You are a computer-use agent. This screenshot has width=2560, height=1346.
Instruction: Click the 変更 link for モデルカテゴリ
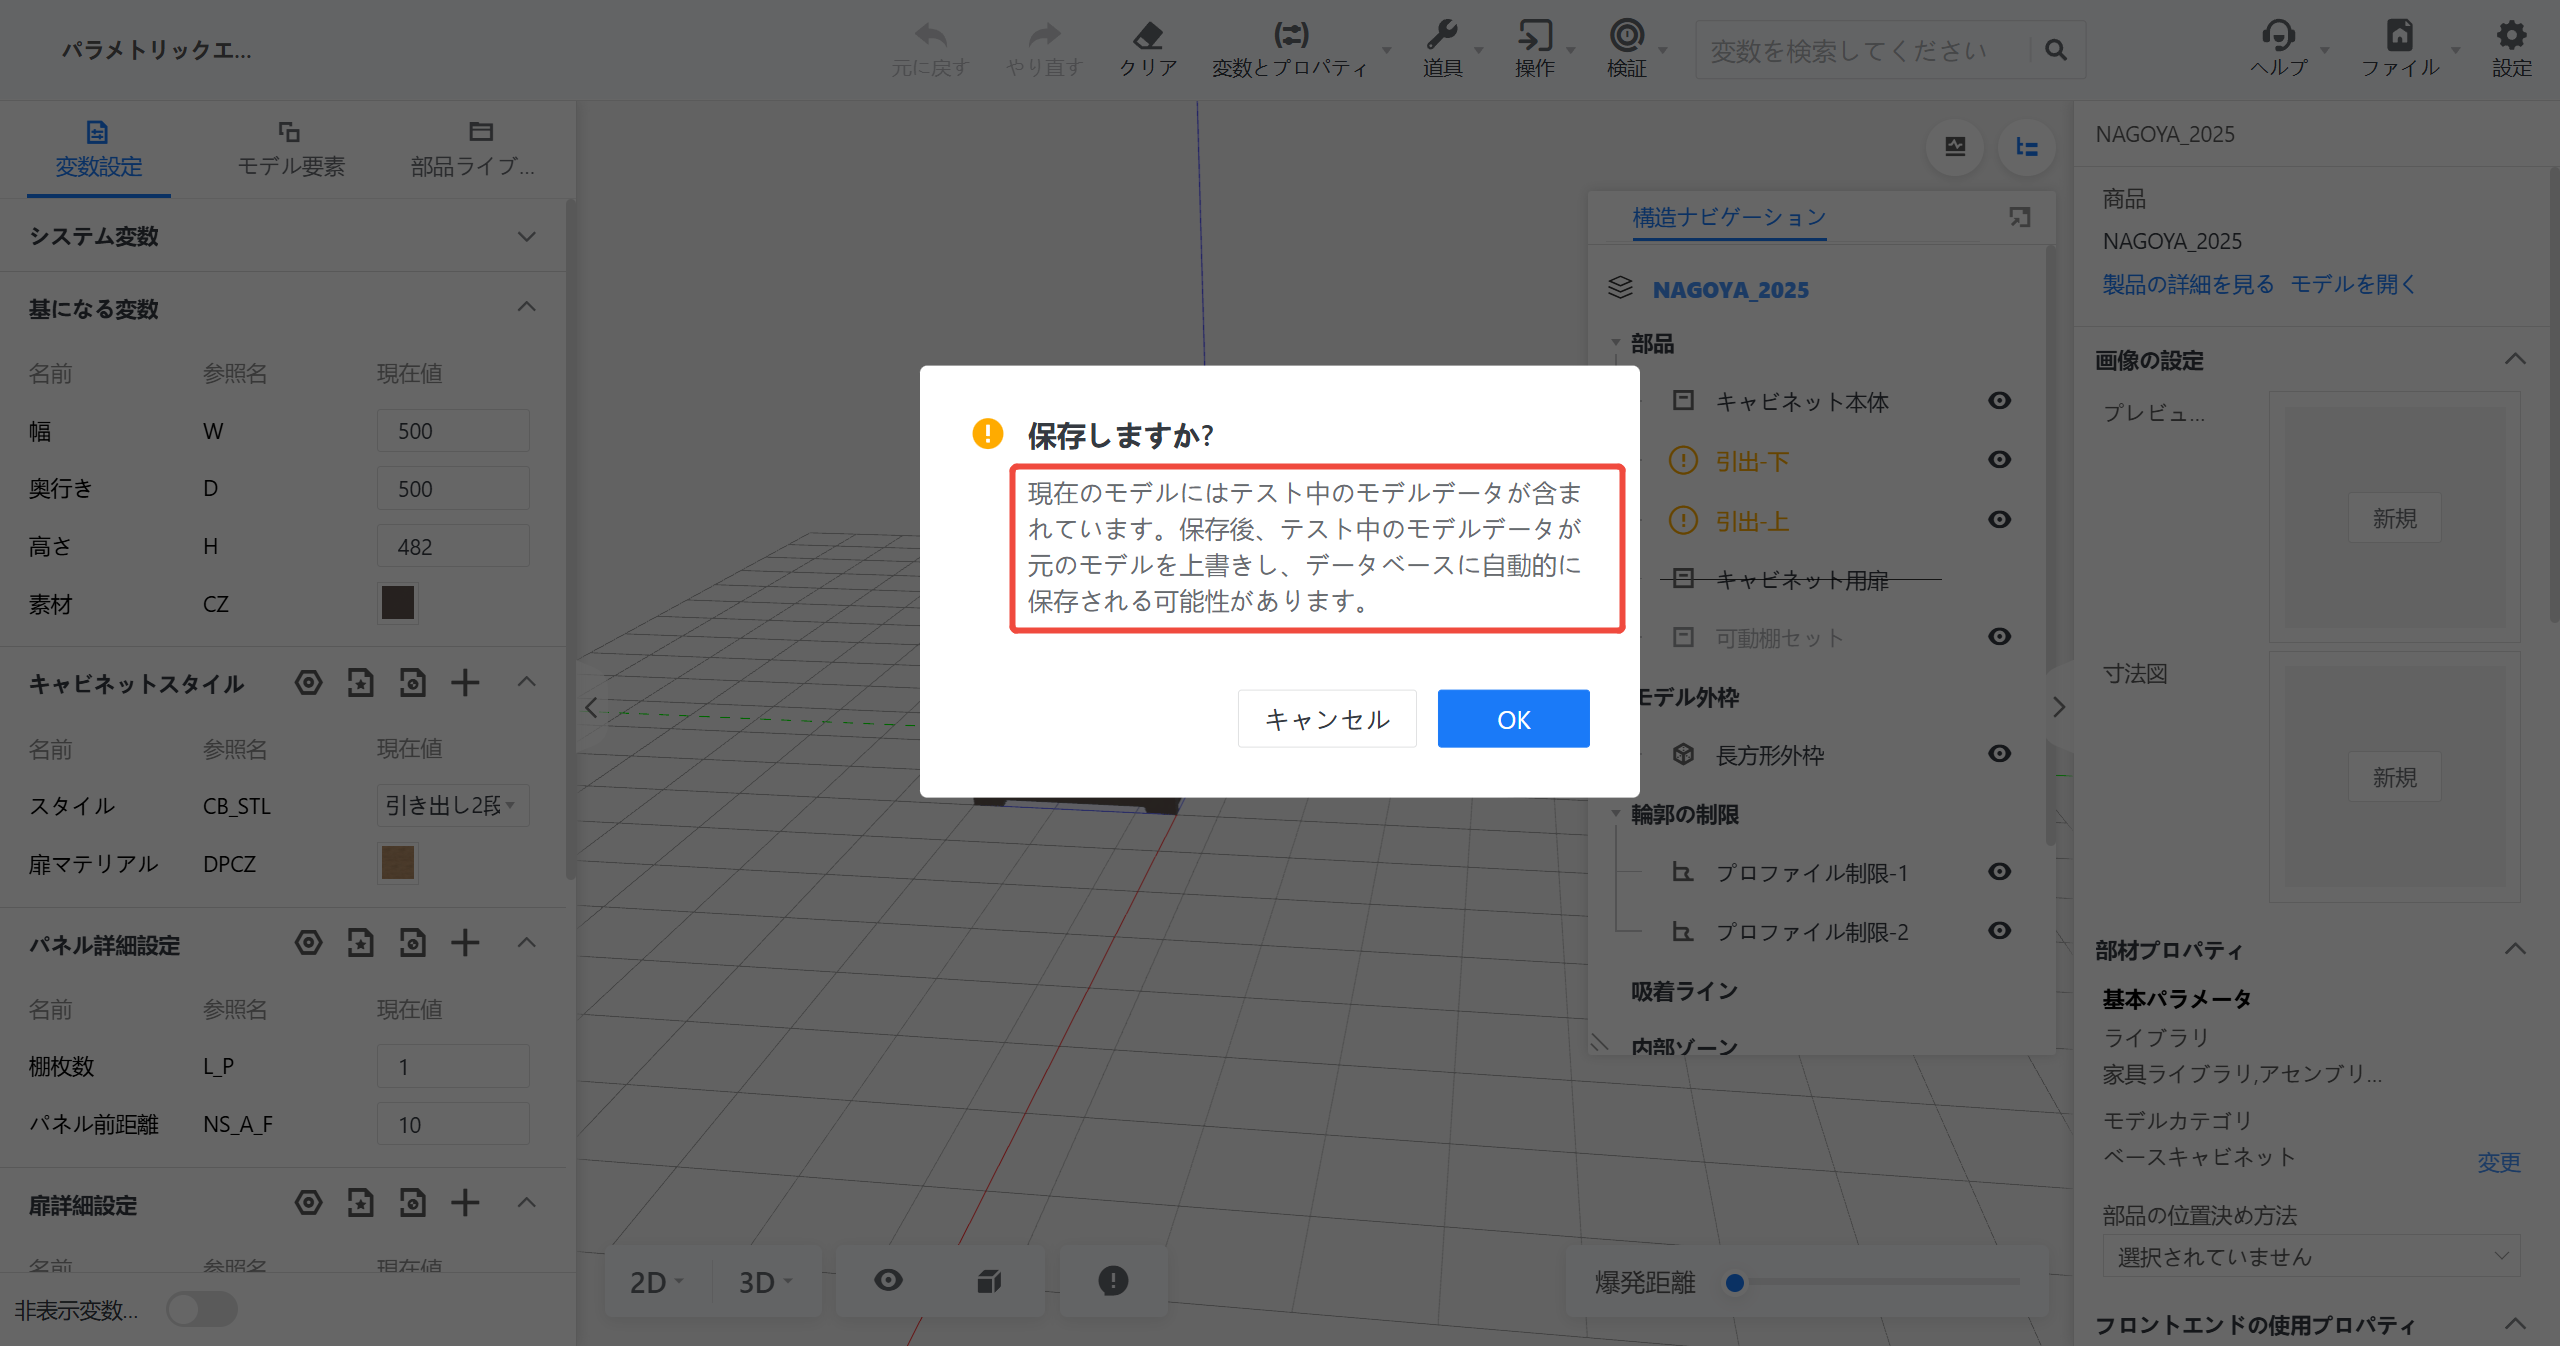(2498, 1162)
